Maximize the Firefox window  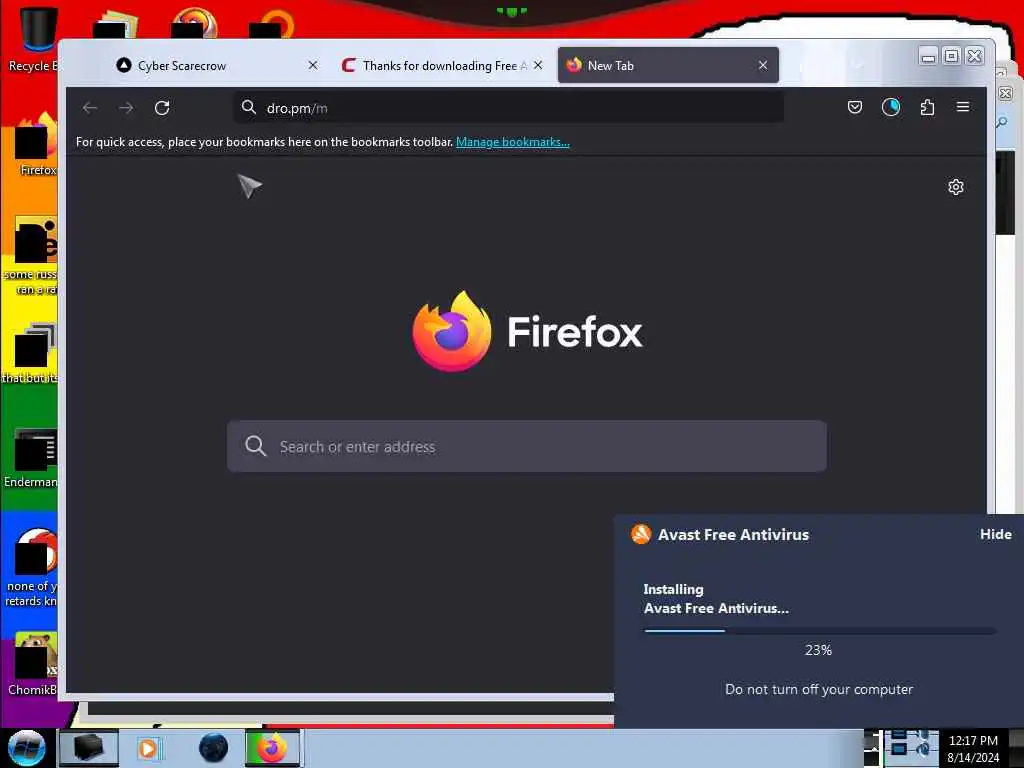pos(952,56)
